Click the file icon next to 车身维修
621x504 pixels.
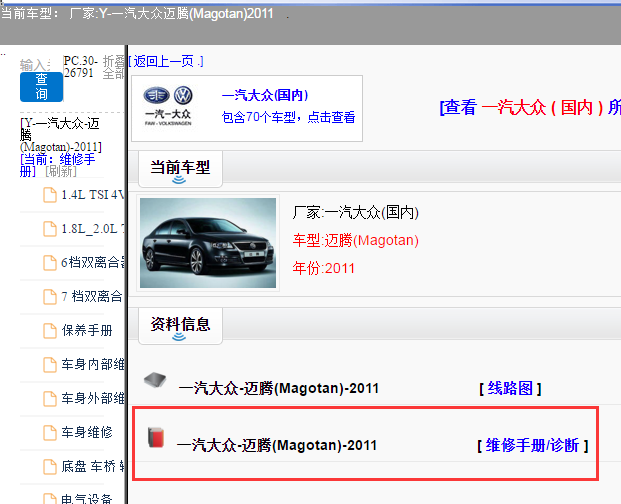click(50, 433)
